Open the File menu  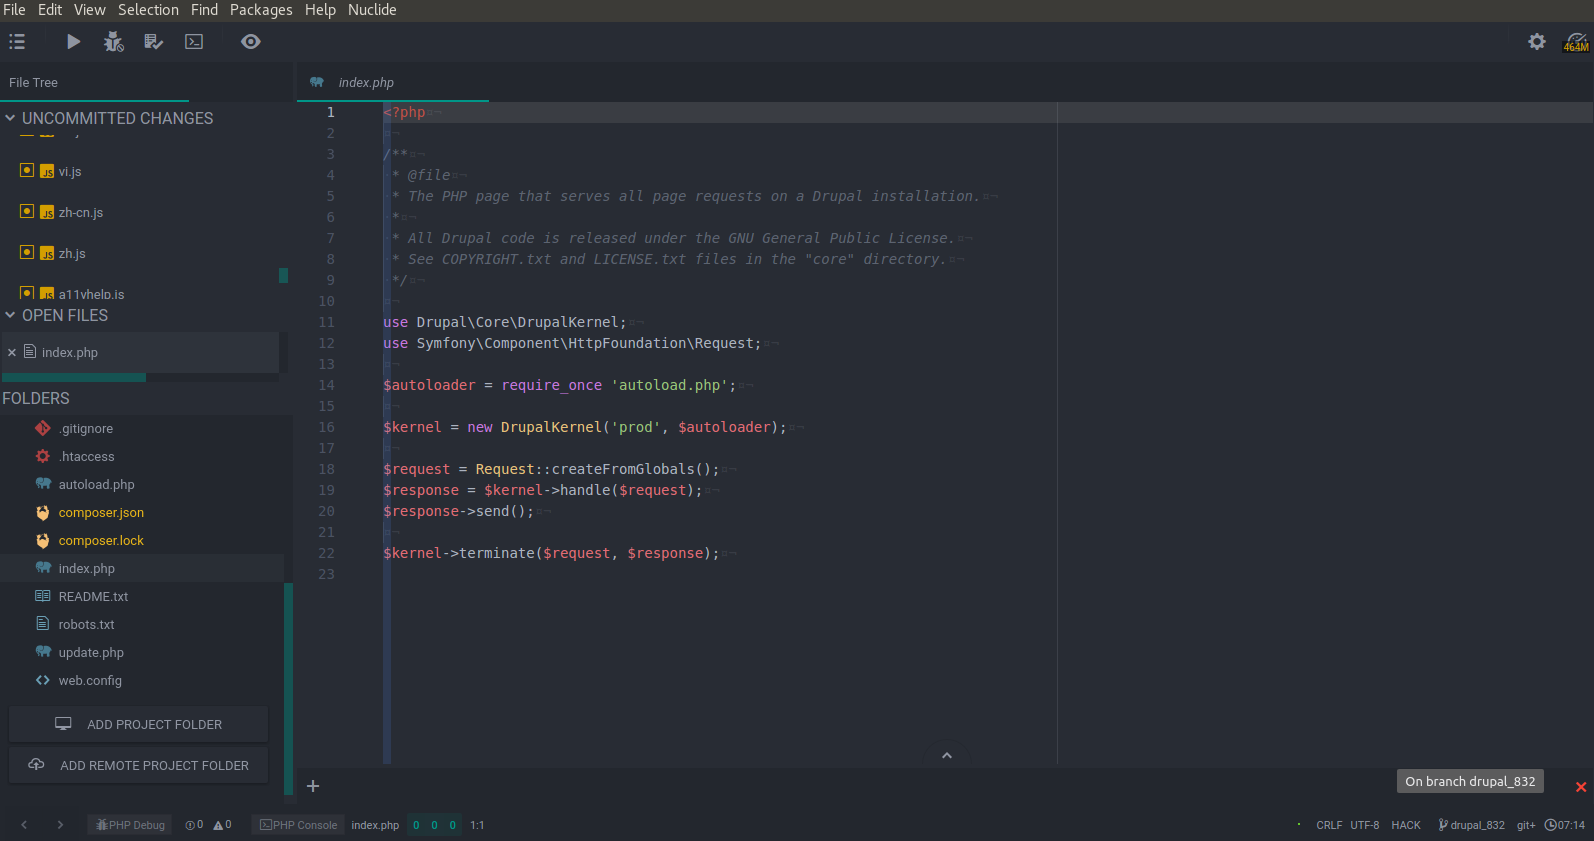click(x=14, y=10)
